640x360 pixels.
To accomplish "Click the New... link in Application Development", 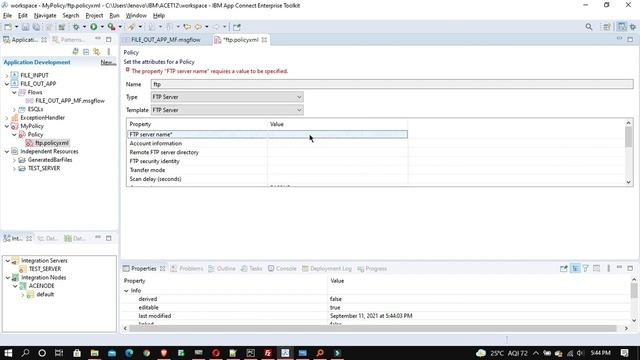I will pyautogui.click(x=108, y=62).
